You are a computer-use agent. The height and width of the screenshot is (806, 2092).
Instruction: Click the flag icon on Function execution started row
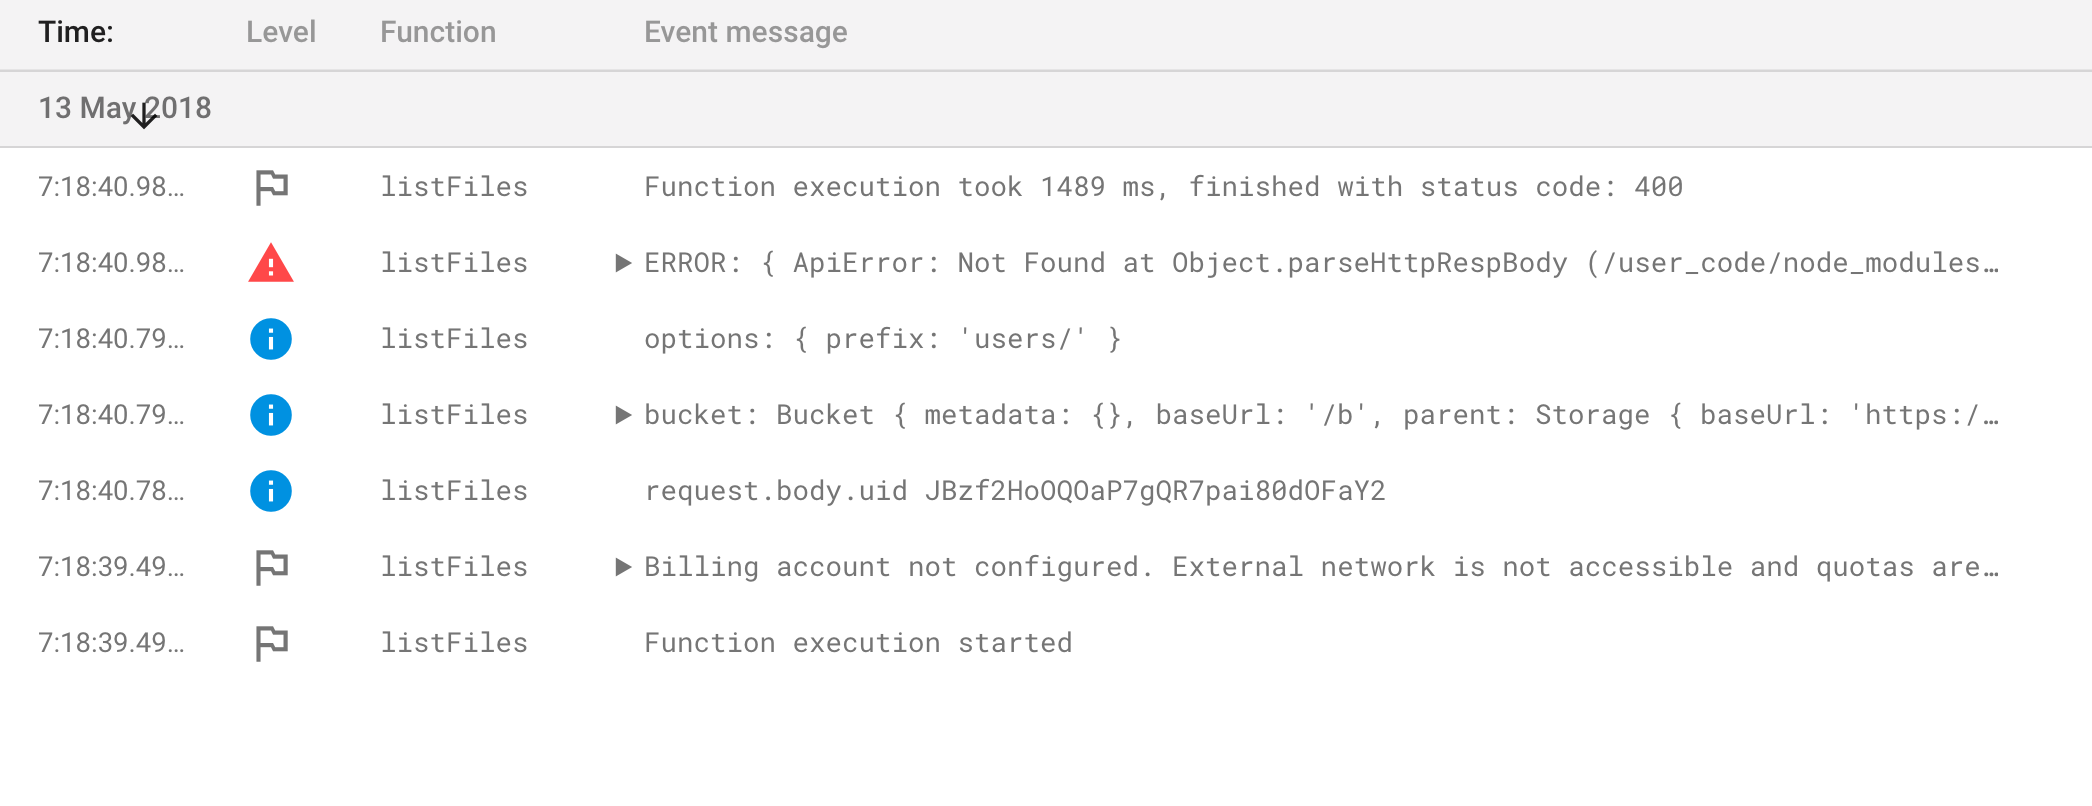pyautogui.click(x=270, y=643)
